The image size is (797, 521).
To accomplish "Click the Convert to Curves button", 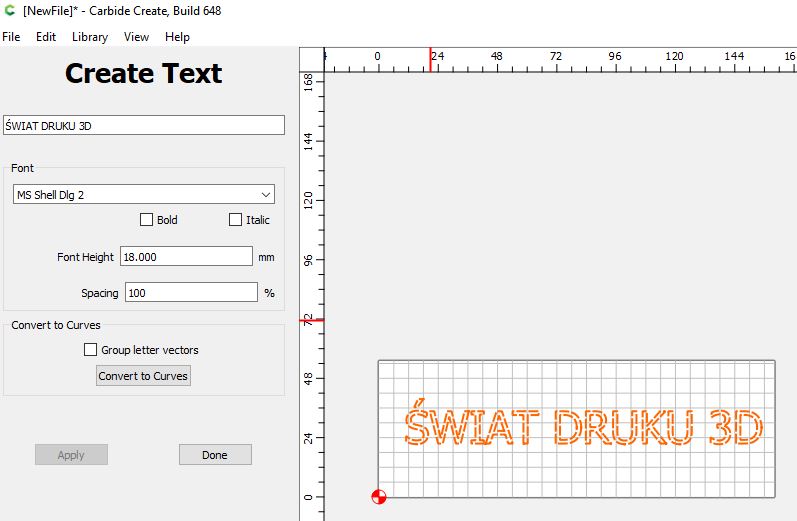I will click(143, 376).
